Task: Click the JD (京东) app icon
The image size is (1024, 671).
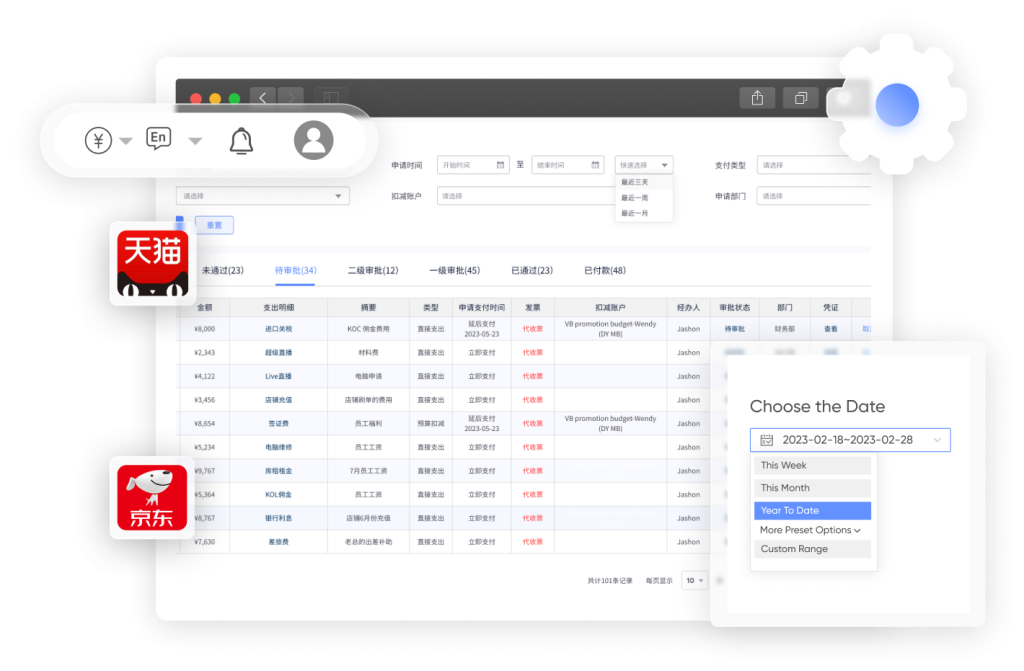Action: [x=151, y=497]
